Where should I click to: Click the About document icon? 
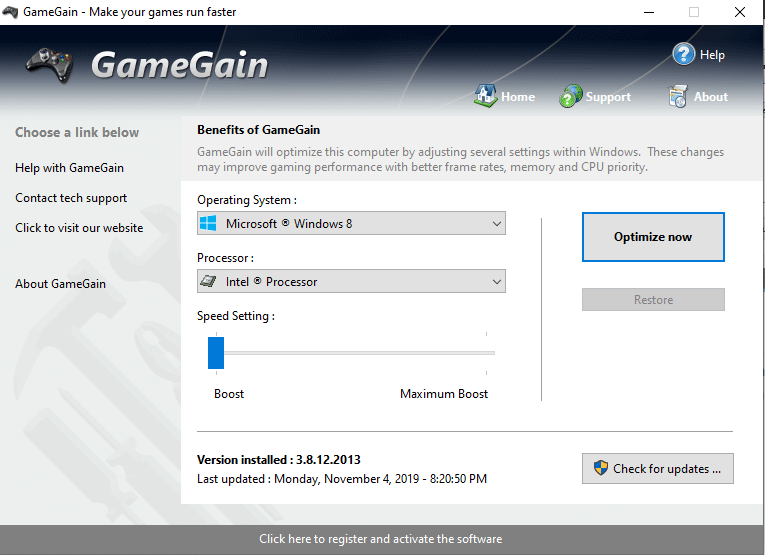678,96
